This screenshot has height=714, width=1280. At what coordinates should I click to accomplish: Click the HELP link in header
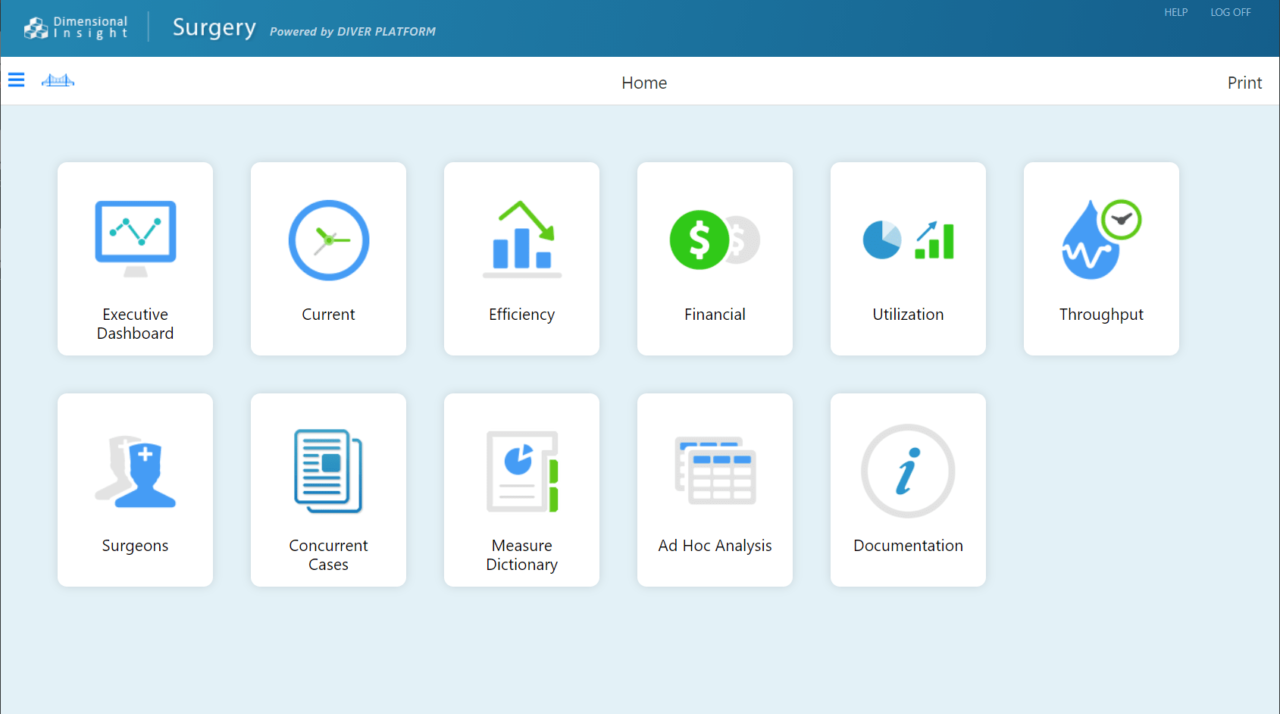pyautogui.click(x=1176, y=12)
